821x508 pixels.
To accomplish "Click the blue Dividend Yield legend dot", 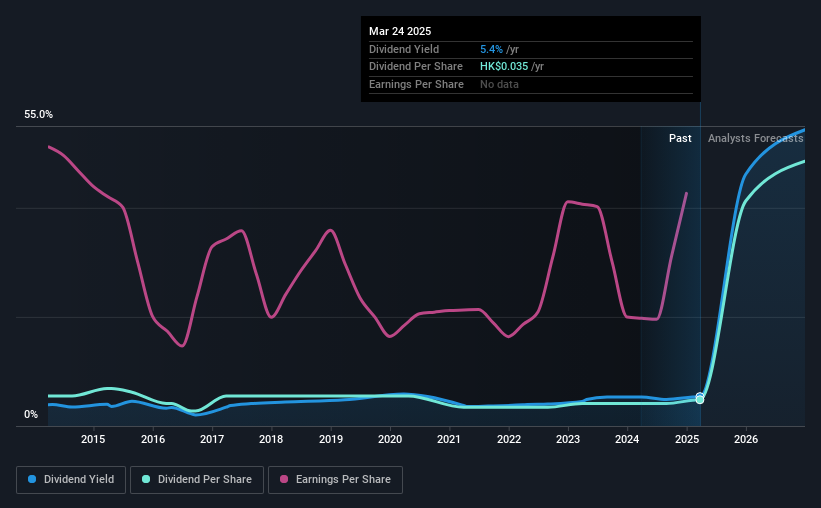I will 32,479.
